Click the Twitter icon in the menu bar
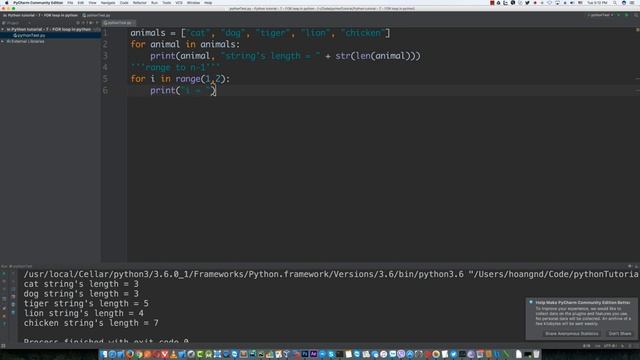The height and width of the screenshot is (360, 640). coord(527,3)
